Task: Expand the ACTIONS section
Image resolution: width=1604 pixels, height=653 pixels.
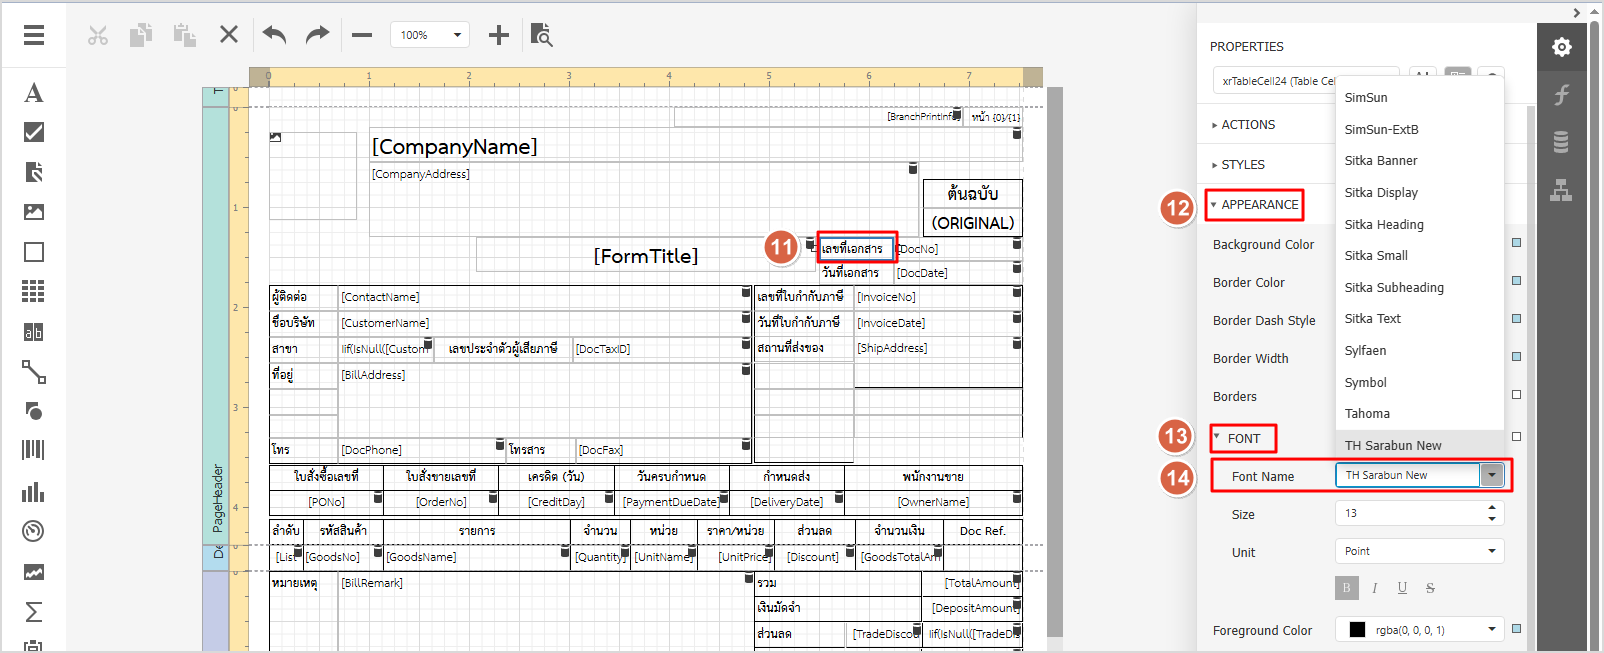Action: pos(1247,125)
